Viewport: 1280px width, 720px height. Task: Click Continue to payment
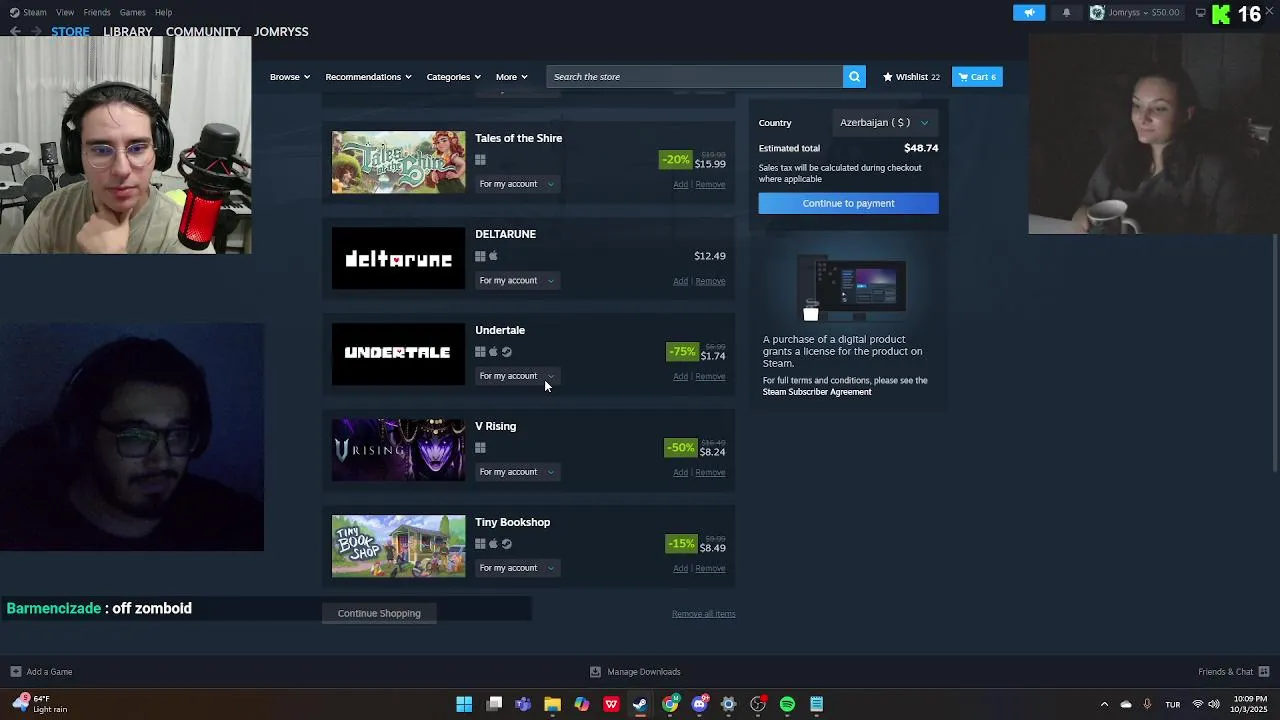(848, 203)
